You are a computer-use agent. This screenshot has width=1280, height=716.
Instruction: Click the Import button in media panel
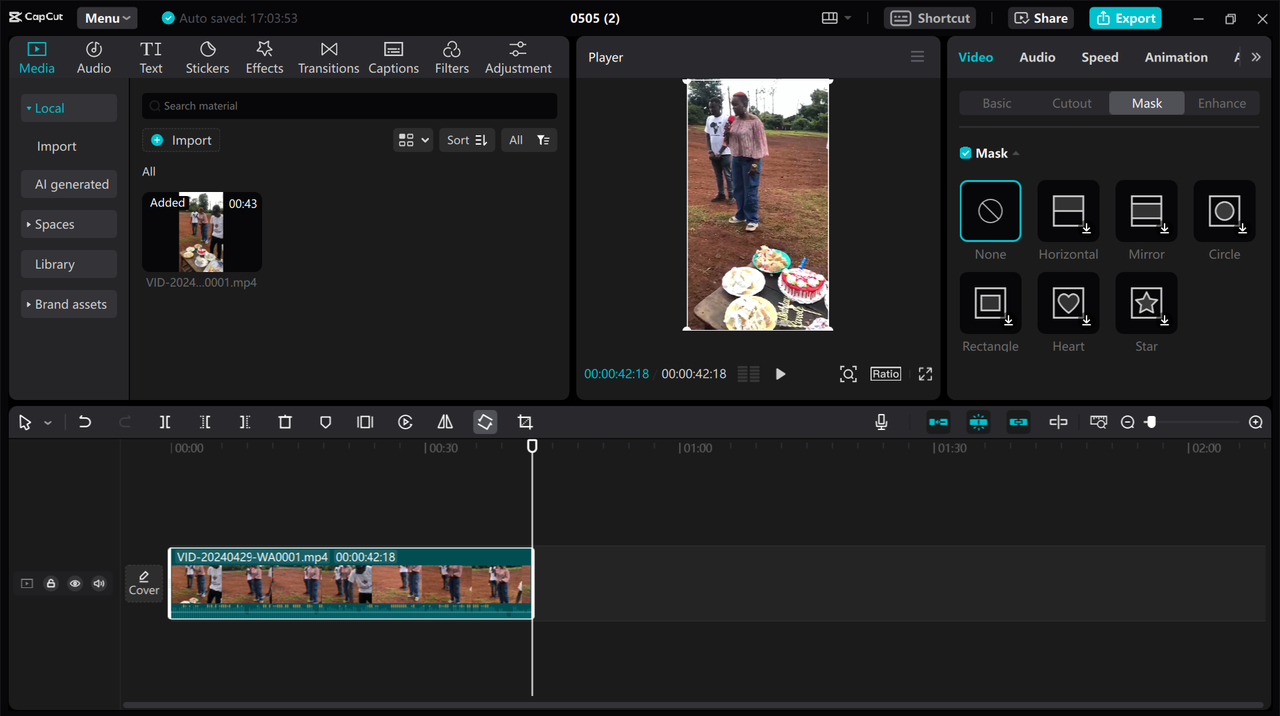(181, 140)
